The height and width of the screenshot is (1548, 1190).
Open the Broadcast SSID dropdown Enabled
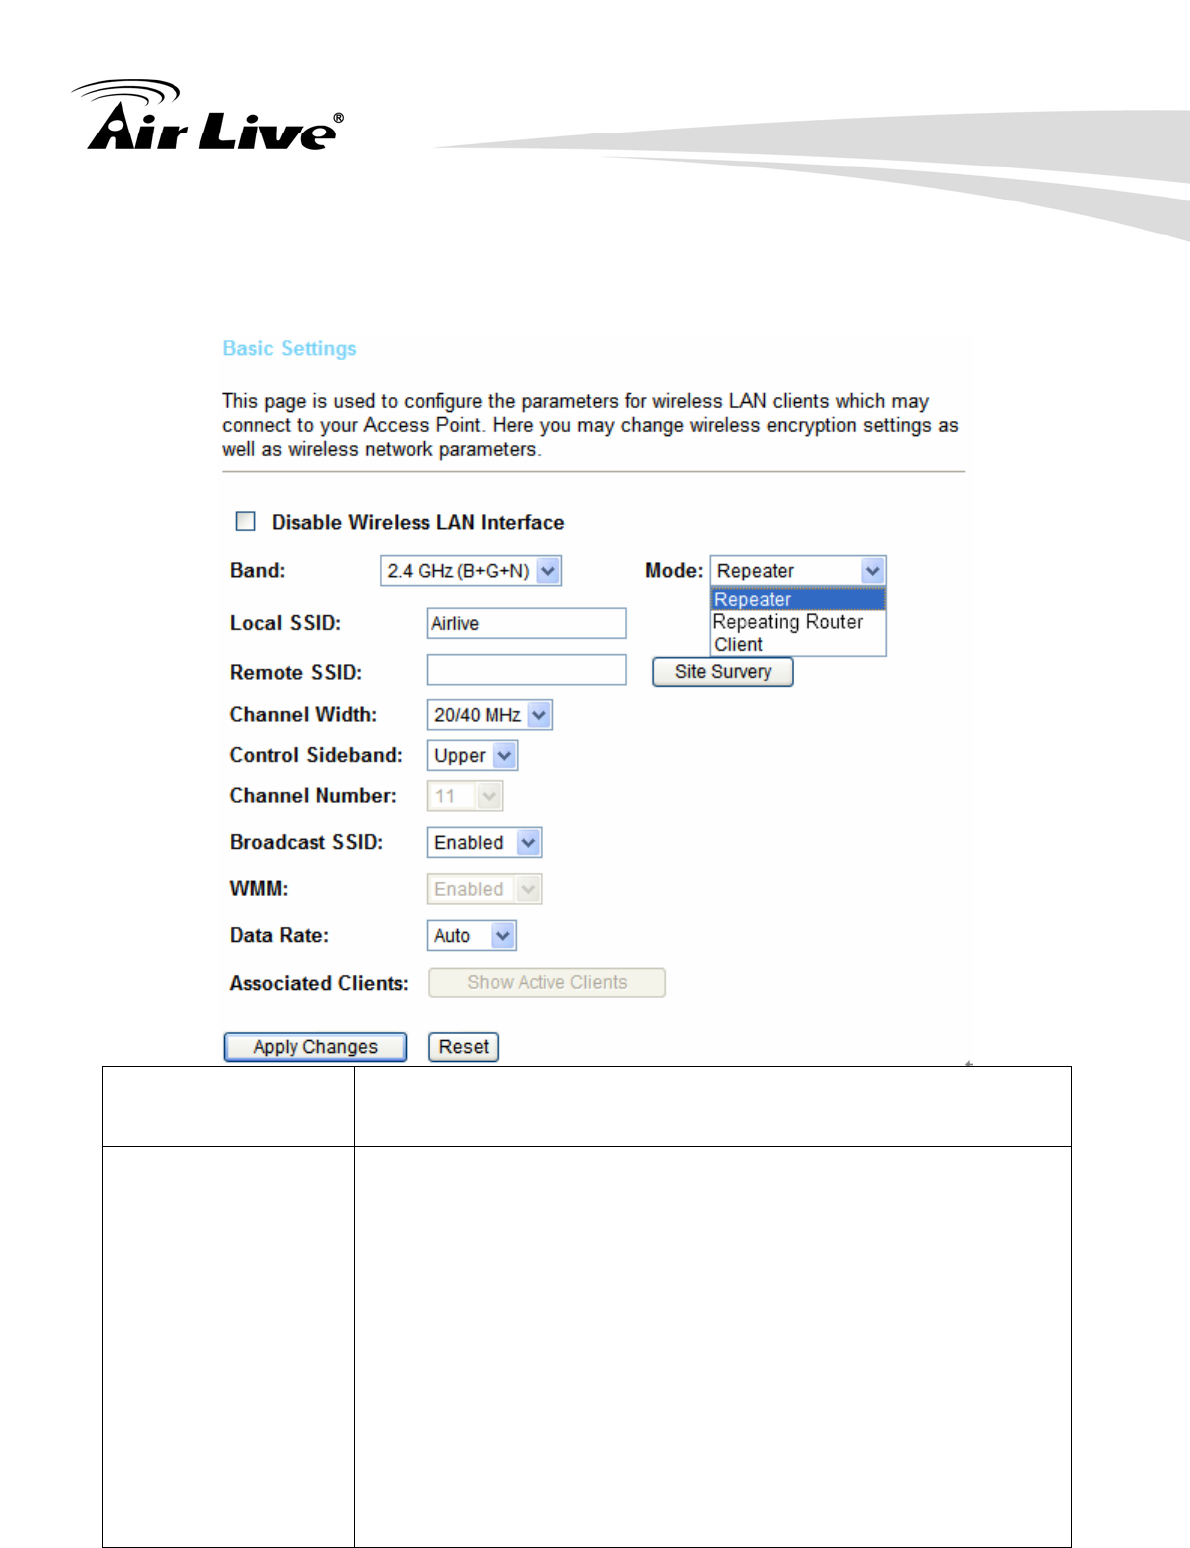[484, 843]
